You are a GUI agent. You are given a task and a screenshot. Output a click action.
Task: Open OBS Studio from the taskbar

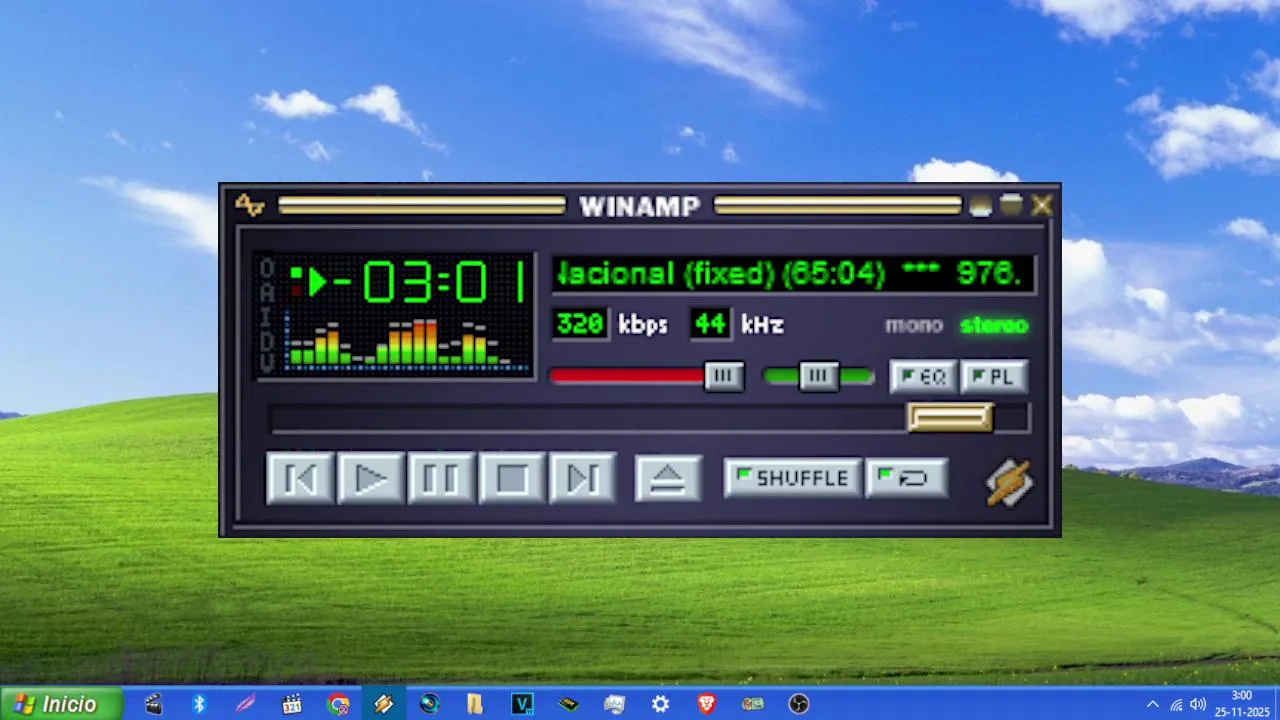(798, 704)
